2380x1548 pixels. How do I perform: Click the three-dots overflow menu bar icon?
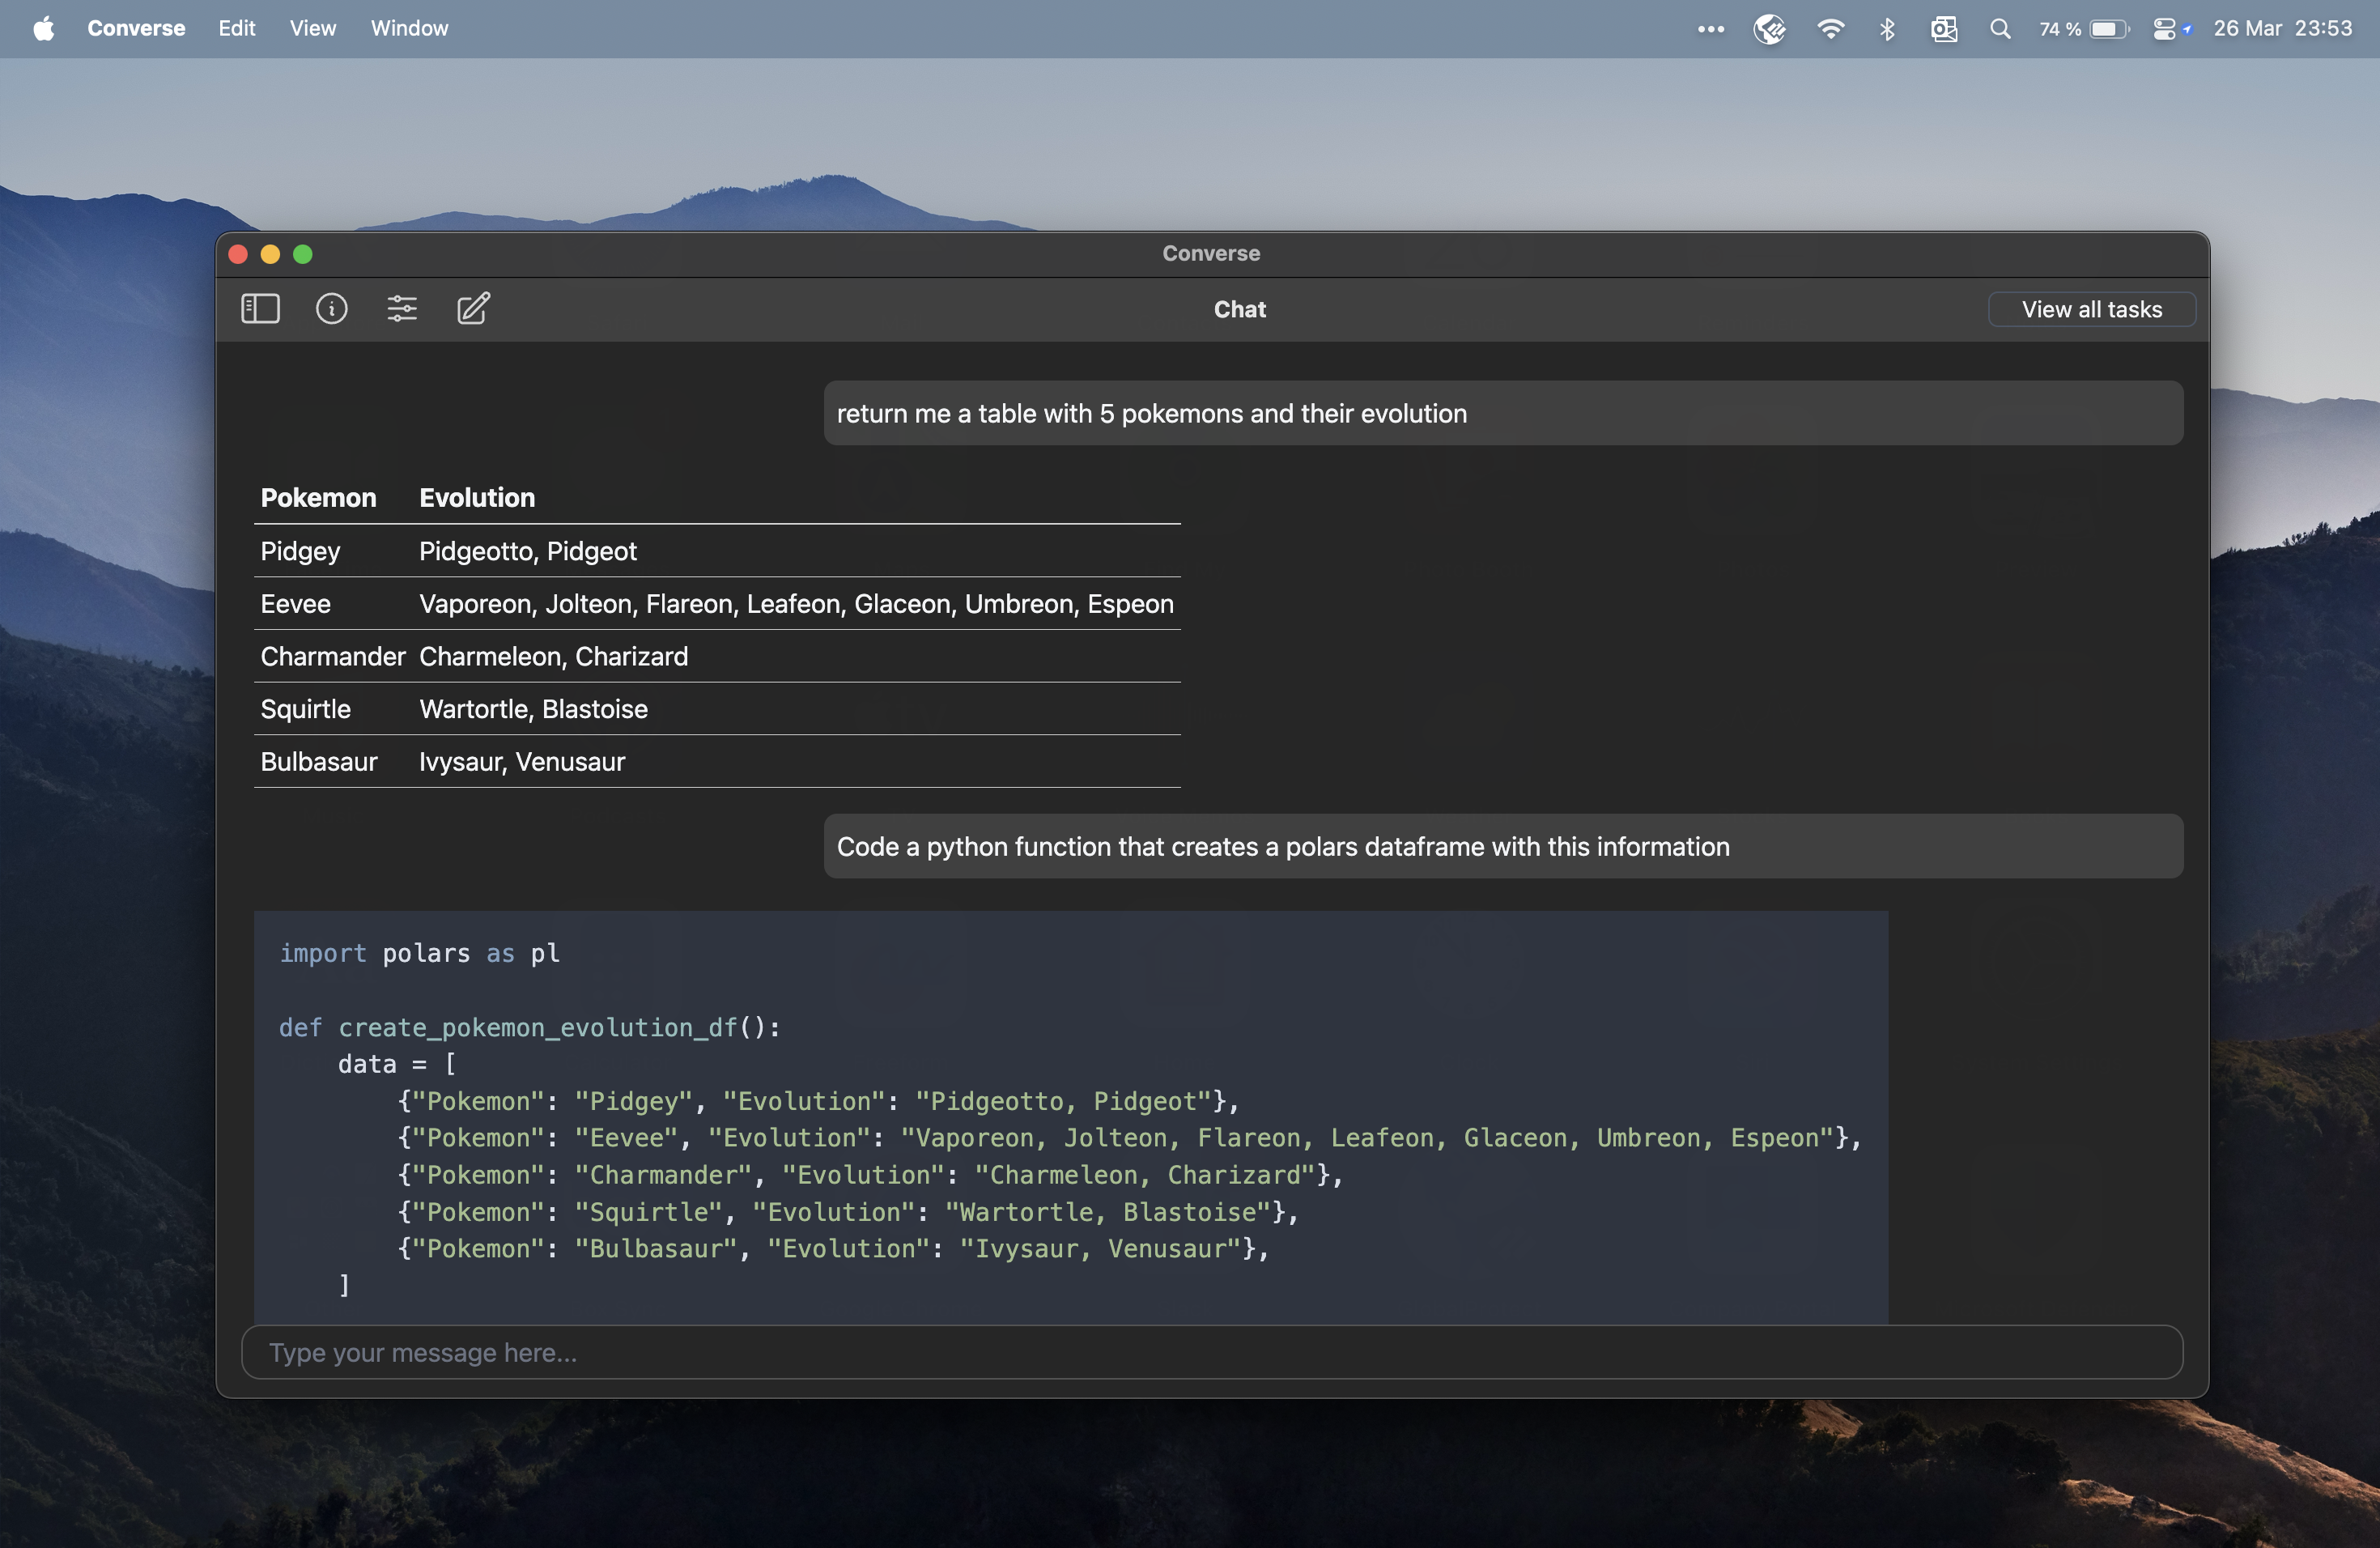1710,29
